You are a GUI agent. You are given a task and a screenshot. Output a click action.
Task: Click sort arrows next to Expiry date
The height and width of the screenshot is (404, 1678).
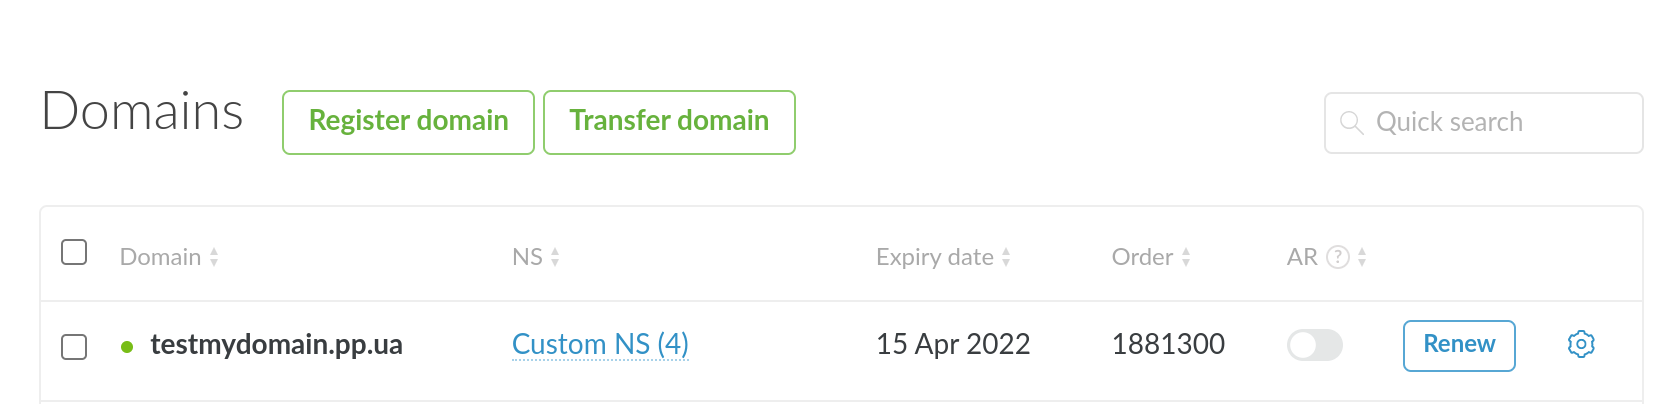click(1006, 258)
